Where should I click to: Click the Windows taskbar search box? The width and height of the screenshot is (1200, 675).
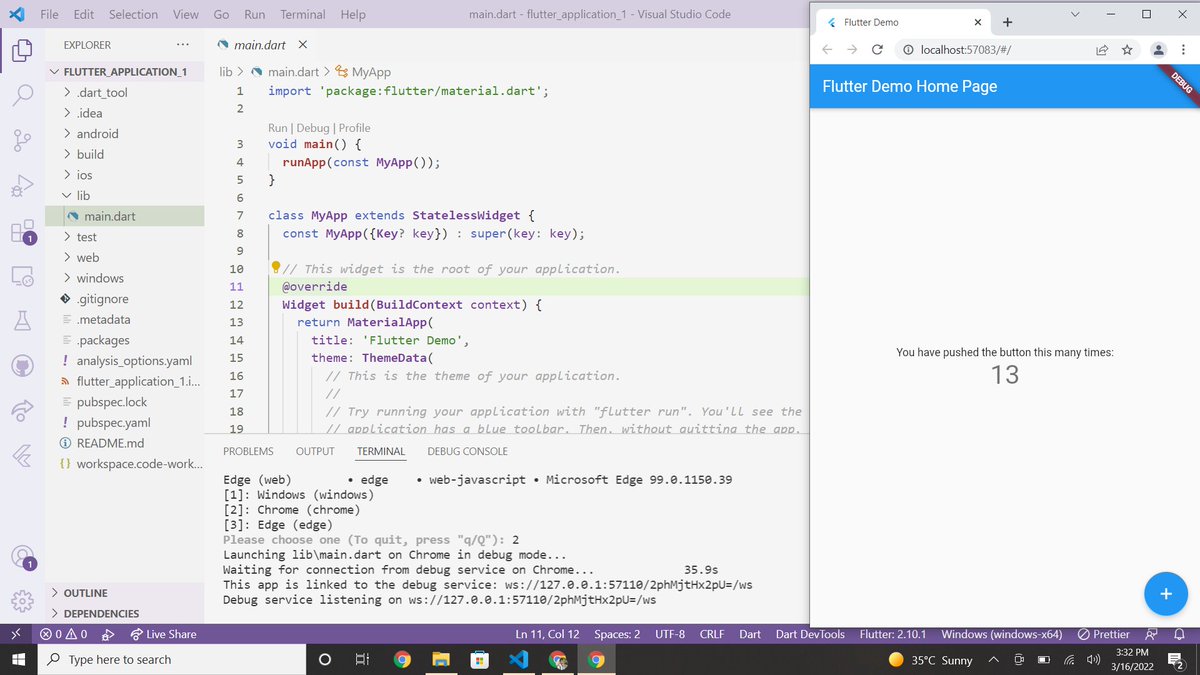[170, 659]
